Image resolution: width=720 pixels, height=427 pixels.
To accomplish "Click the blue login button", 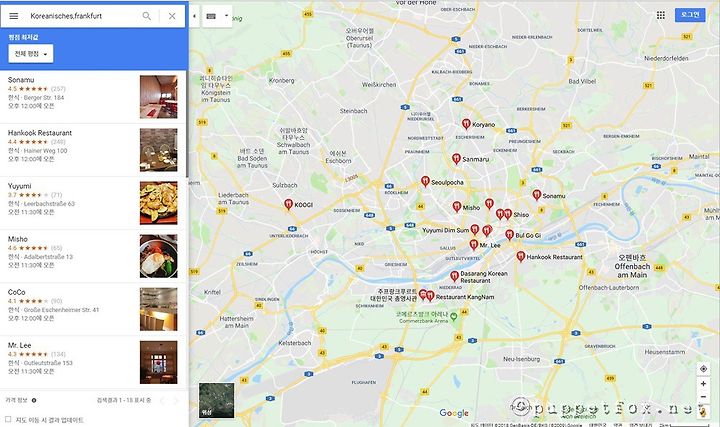I will [x=690, y=15].
